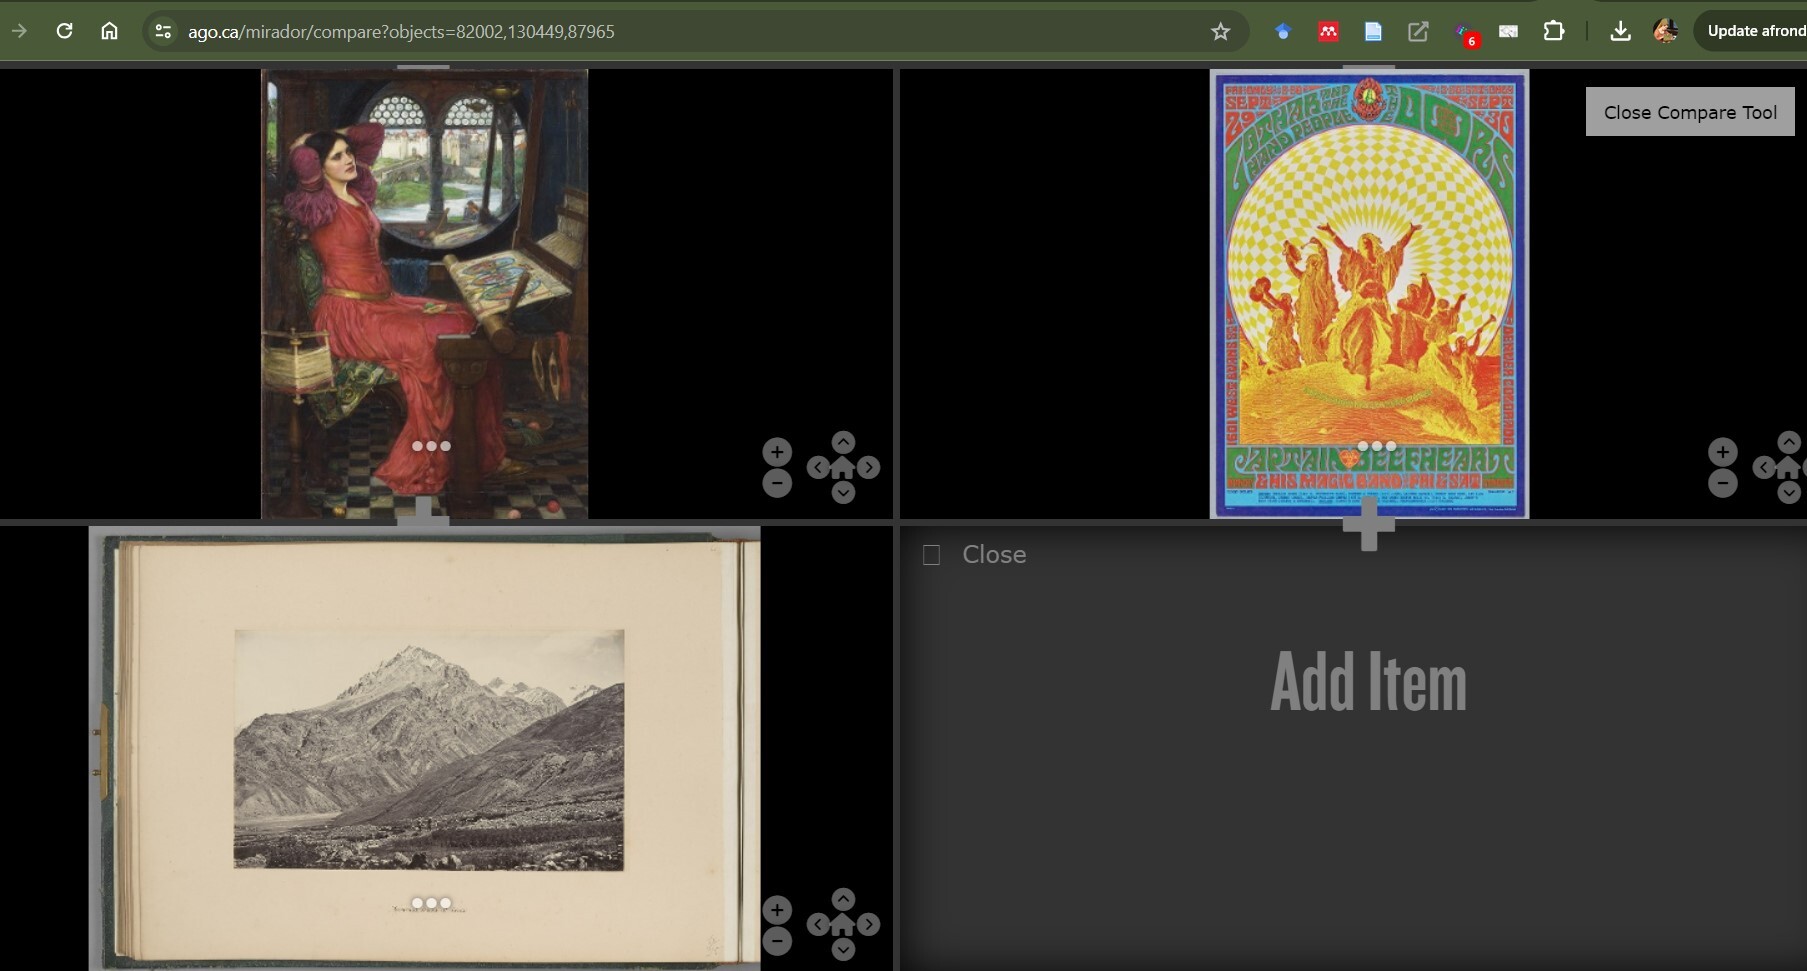Viewport: 1807px width, 971px height.
Task: Click the Update browser button
Action: point(1752,31)
